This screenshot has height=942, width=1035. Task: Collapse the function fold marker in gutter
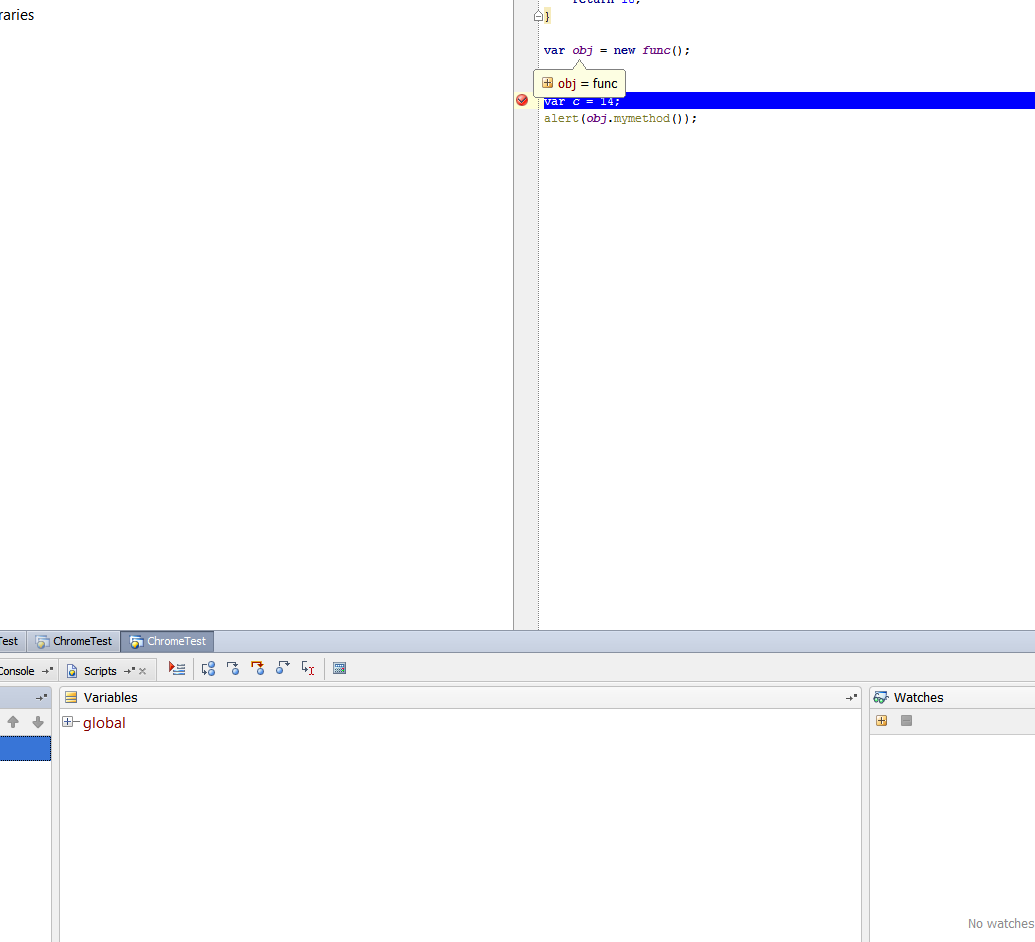[x=539, y=16]
